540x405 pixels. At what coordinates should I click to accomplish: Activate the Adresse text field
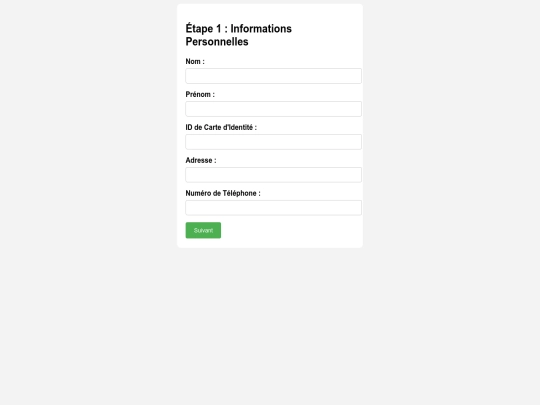[x=273, y=175]
